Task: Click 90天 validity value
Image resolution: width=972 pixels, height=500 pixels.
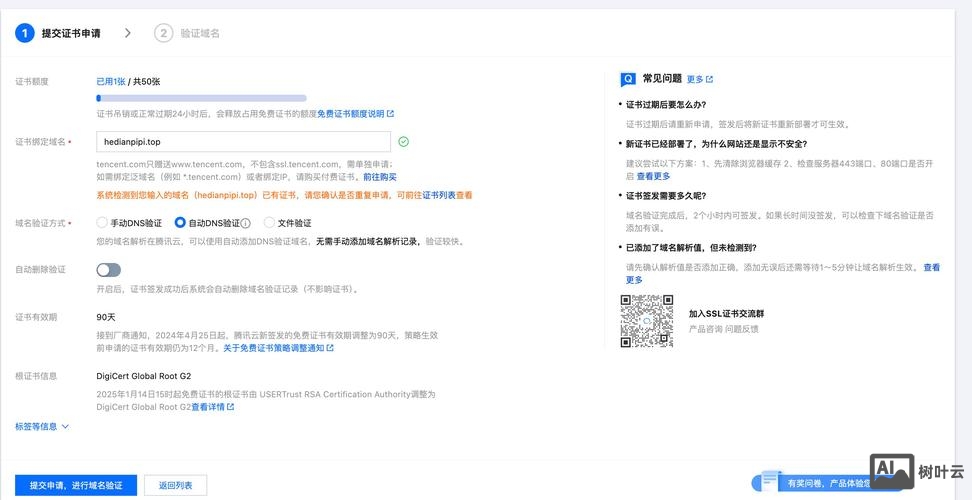Action: 106,317
